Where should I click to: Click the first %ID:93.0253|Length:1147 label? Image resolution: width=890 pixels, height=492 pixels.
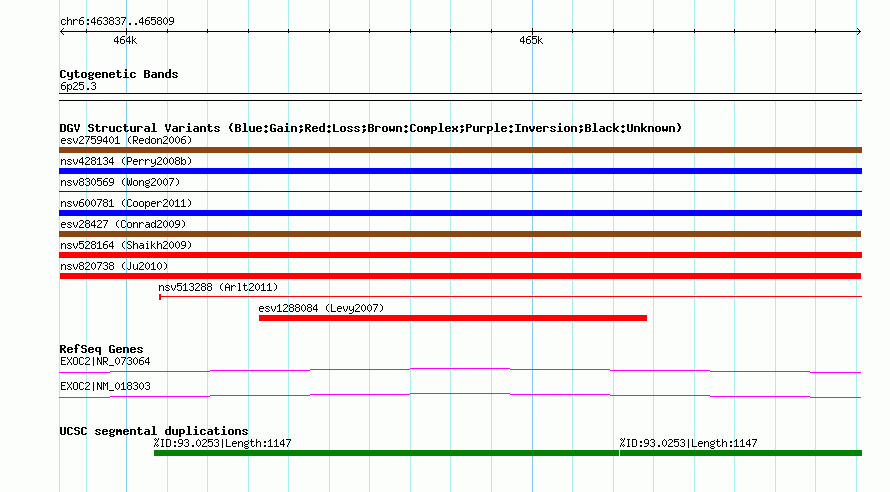(222, 443)
